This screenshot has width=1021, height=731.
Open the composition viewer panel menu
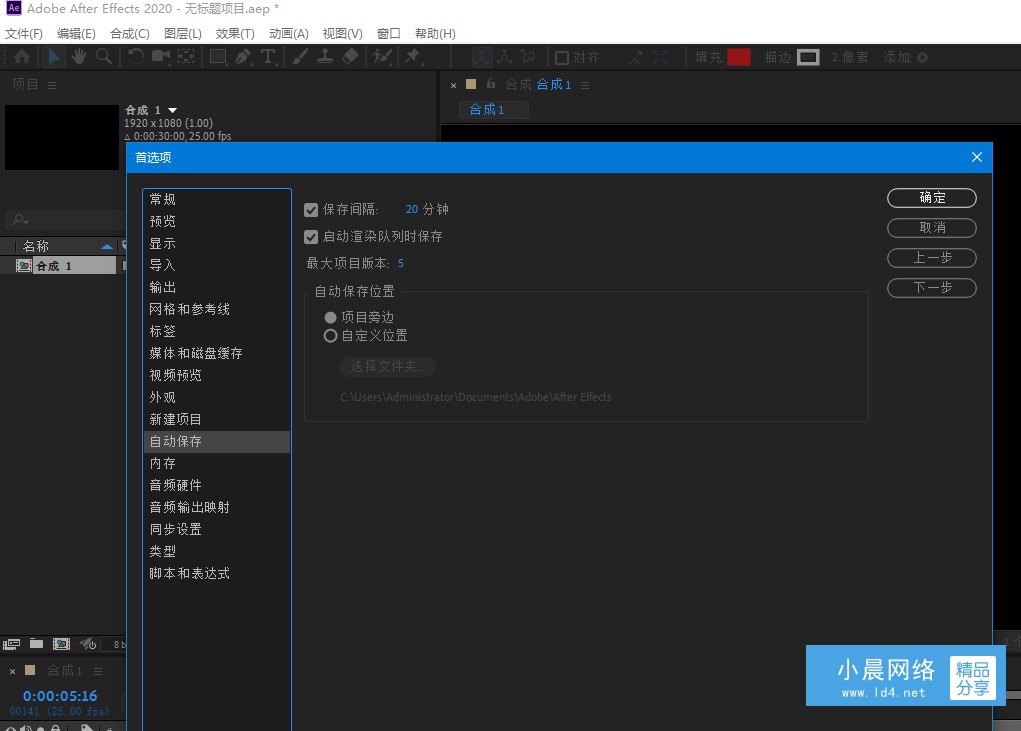pyautogui.click(x=585, y=85)
